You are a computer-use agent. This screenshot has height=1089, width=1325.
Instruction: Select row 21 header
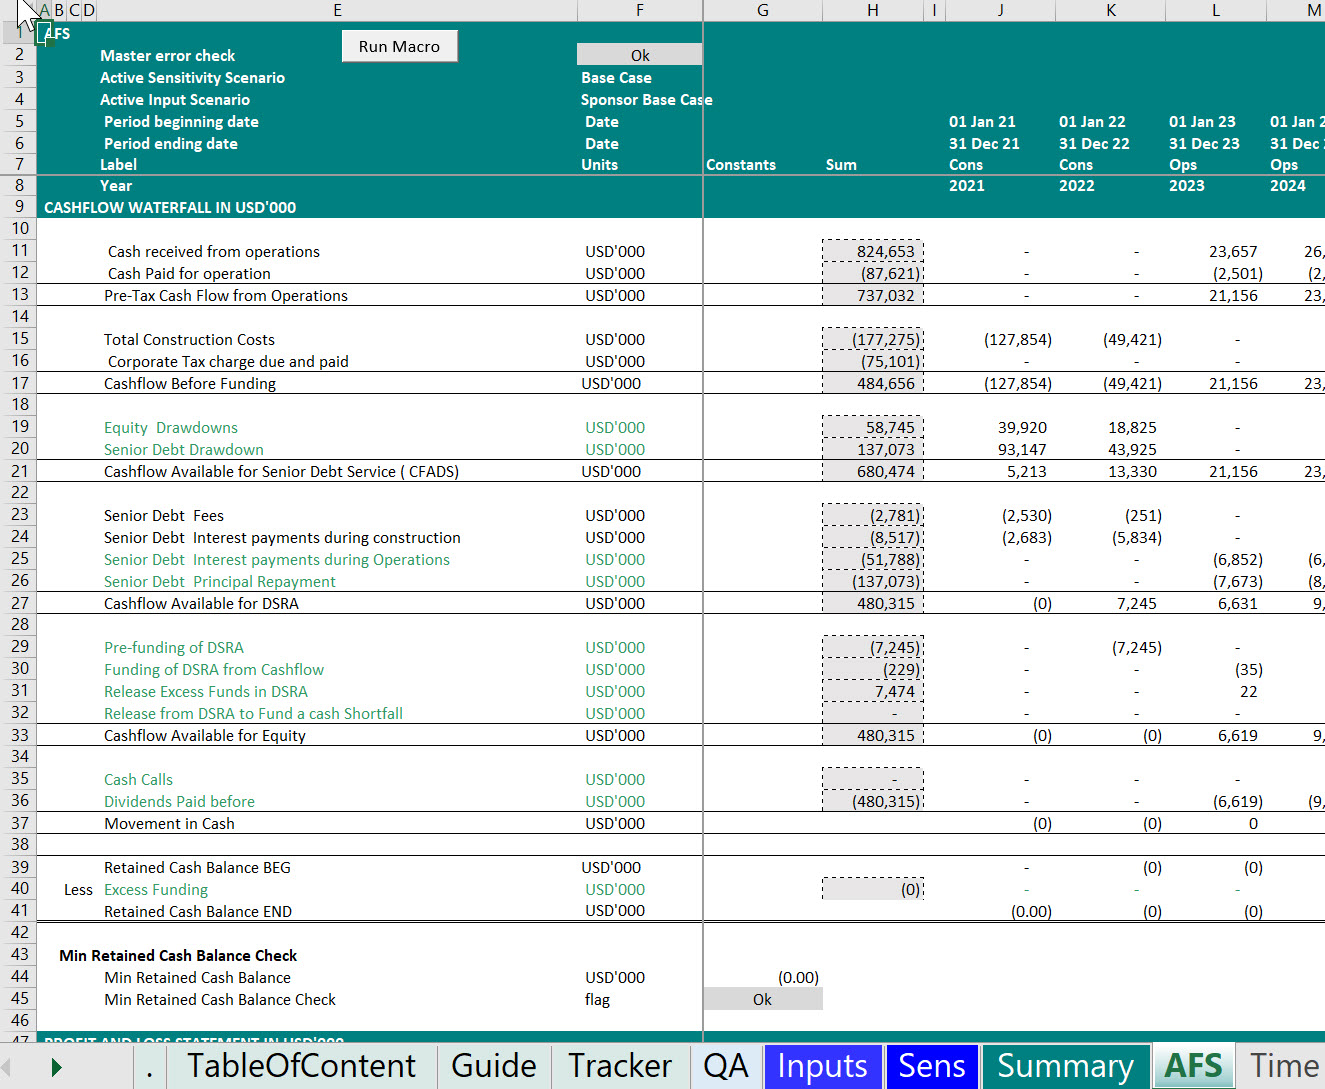18,471
